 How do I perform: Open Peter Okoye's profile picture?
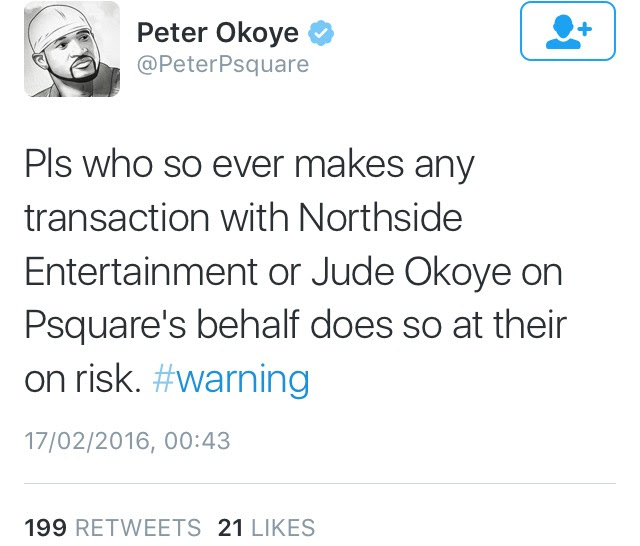pos(72,49)
